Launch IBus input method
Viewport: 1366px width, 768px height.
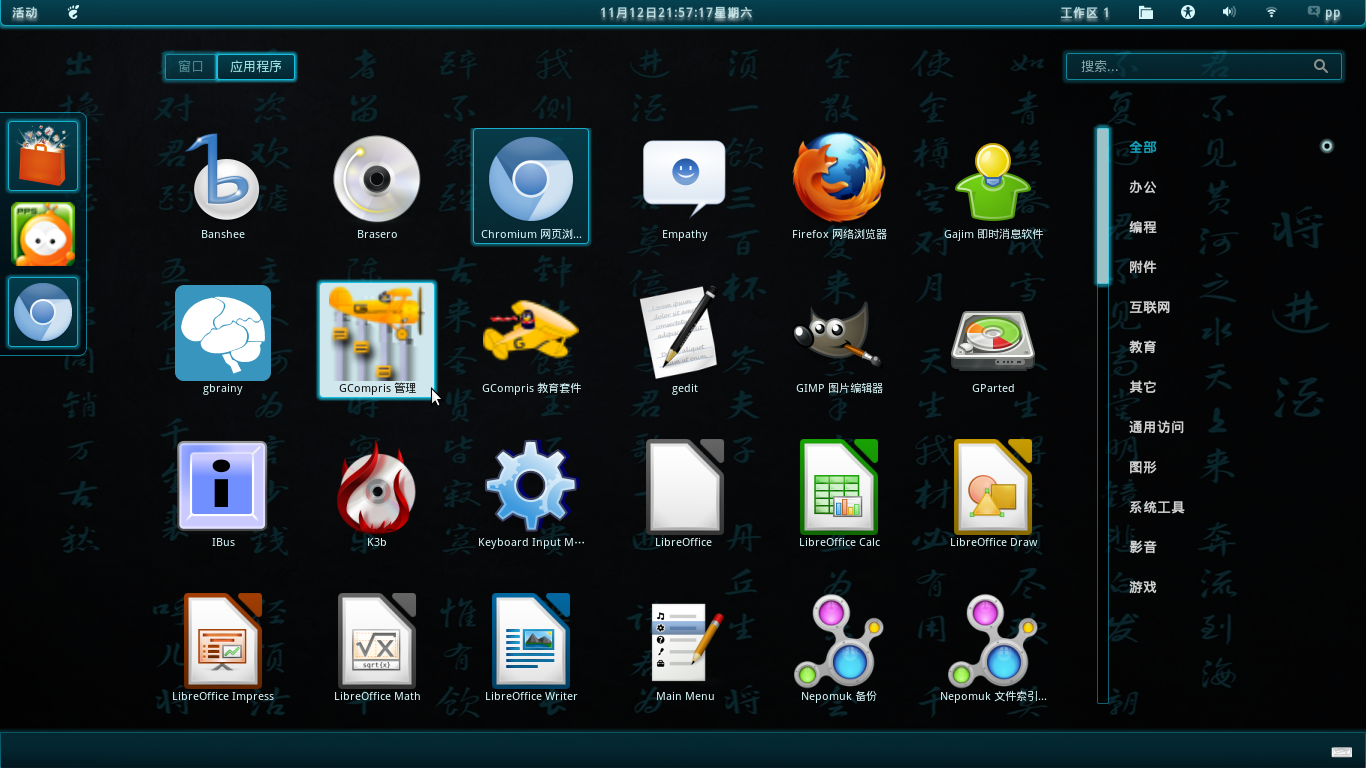[223, 494]
